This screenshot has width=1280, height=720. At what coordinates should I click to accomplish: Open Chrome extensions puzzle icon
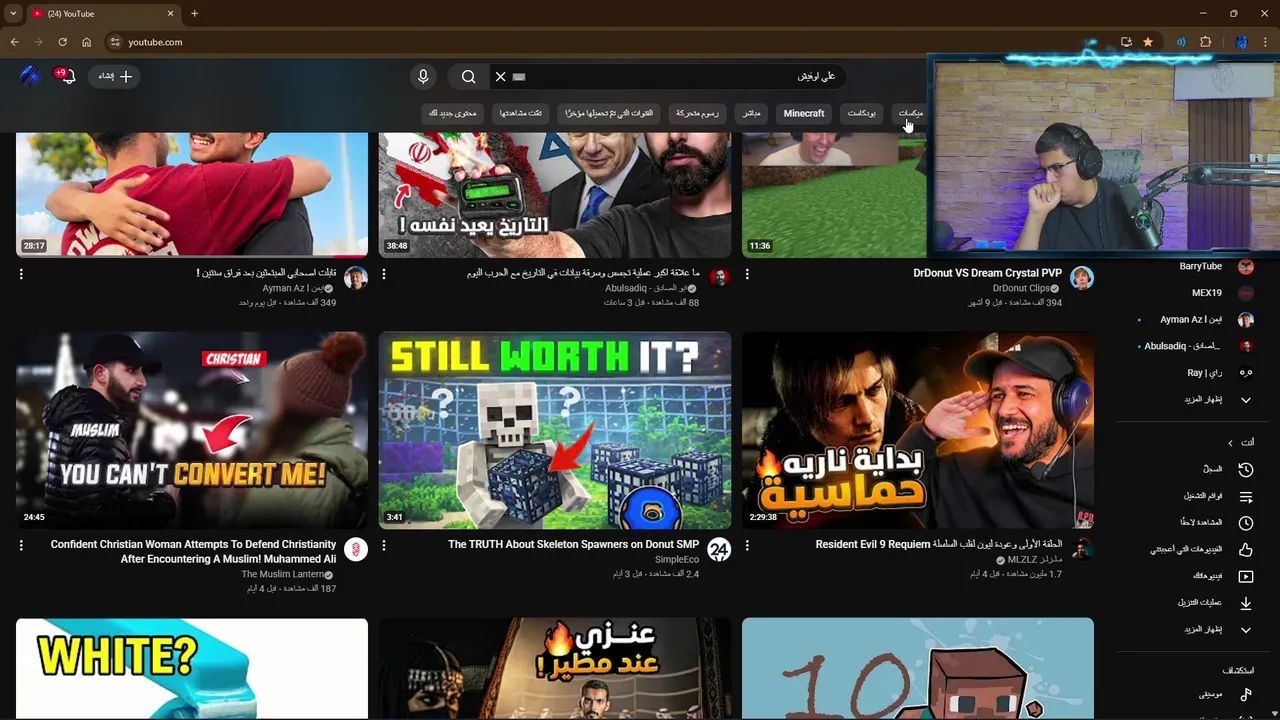click(1205, 42)
